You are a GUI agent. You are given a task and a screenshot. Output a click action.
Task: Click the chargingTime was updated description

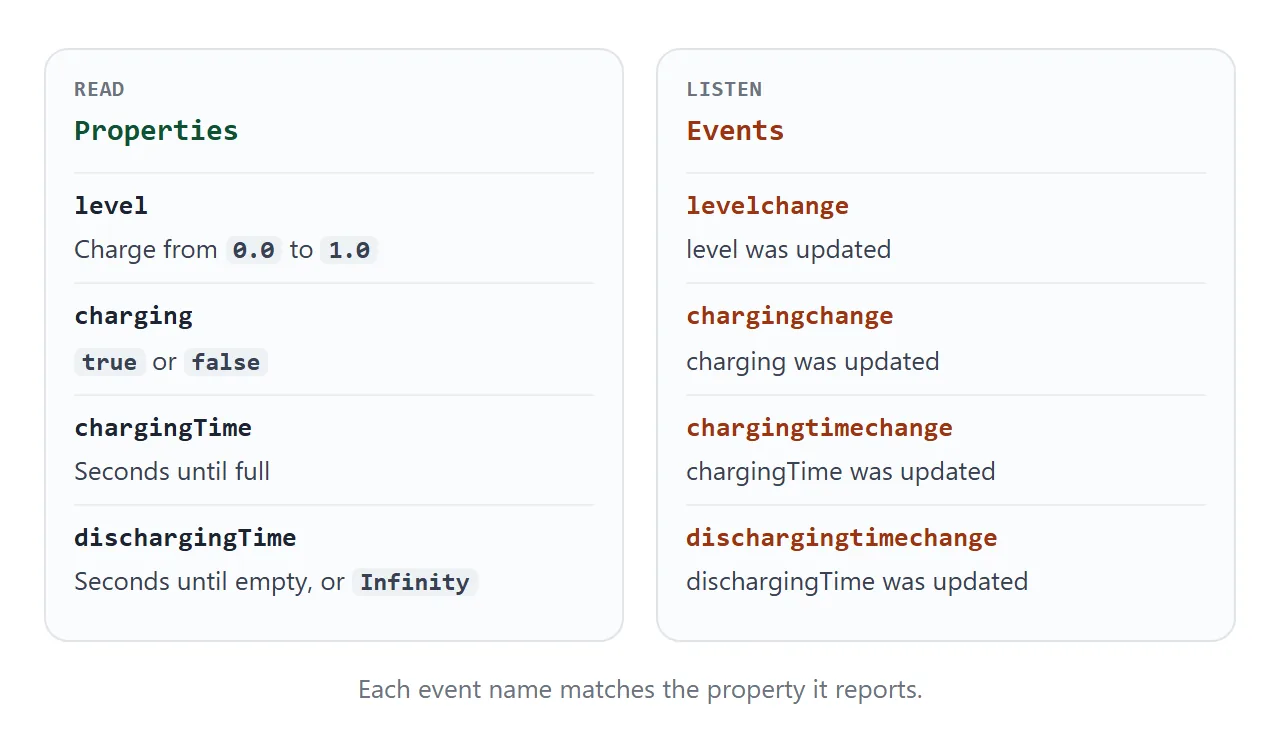840,471
